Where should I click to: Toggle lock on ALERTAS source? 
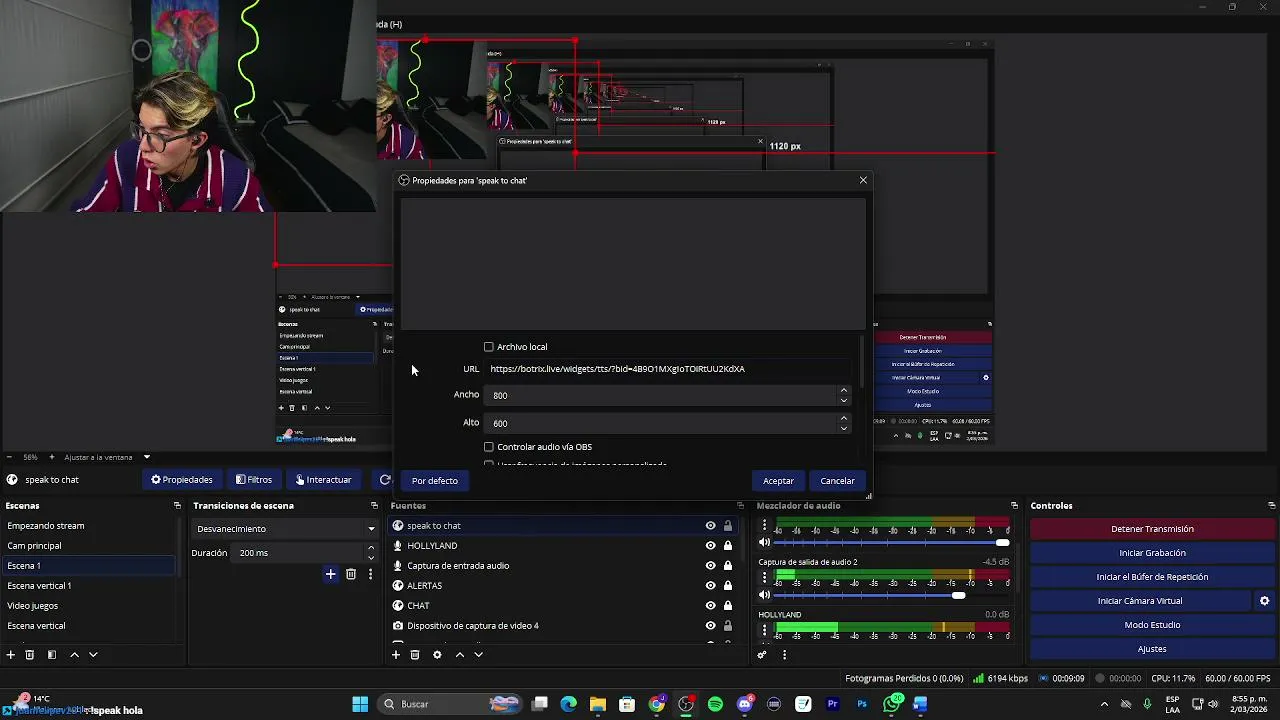[x=728, y=586]
